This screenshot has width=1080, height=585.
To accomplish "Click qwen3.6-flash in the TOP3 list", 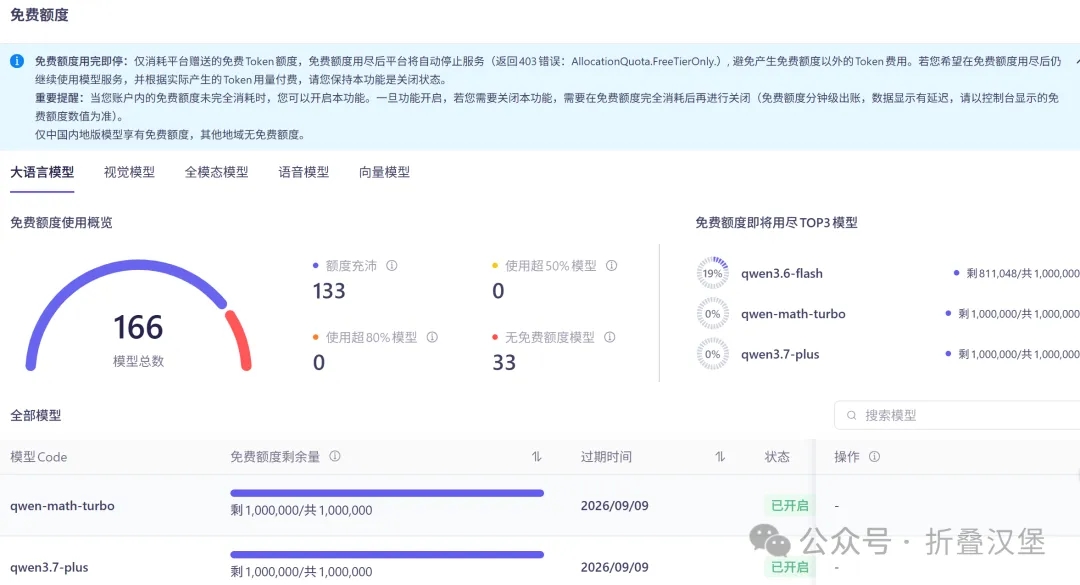I will 782,274.
